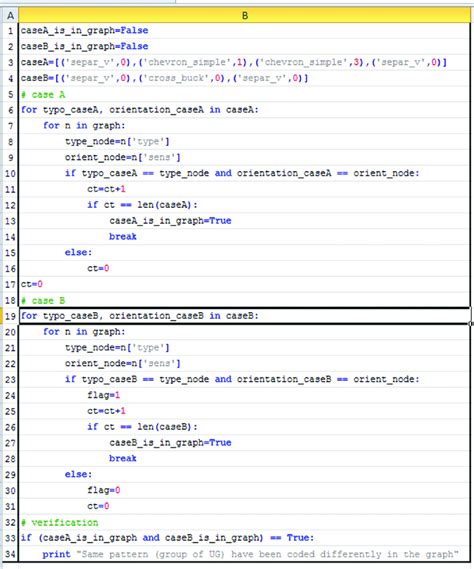Click 'for n in graph:' cell in row 7
474x569 pixels.
[245, 126]
